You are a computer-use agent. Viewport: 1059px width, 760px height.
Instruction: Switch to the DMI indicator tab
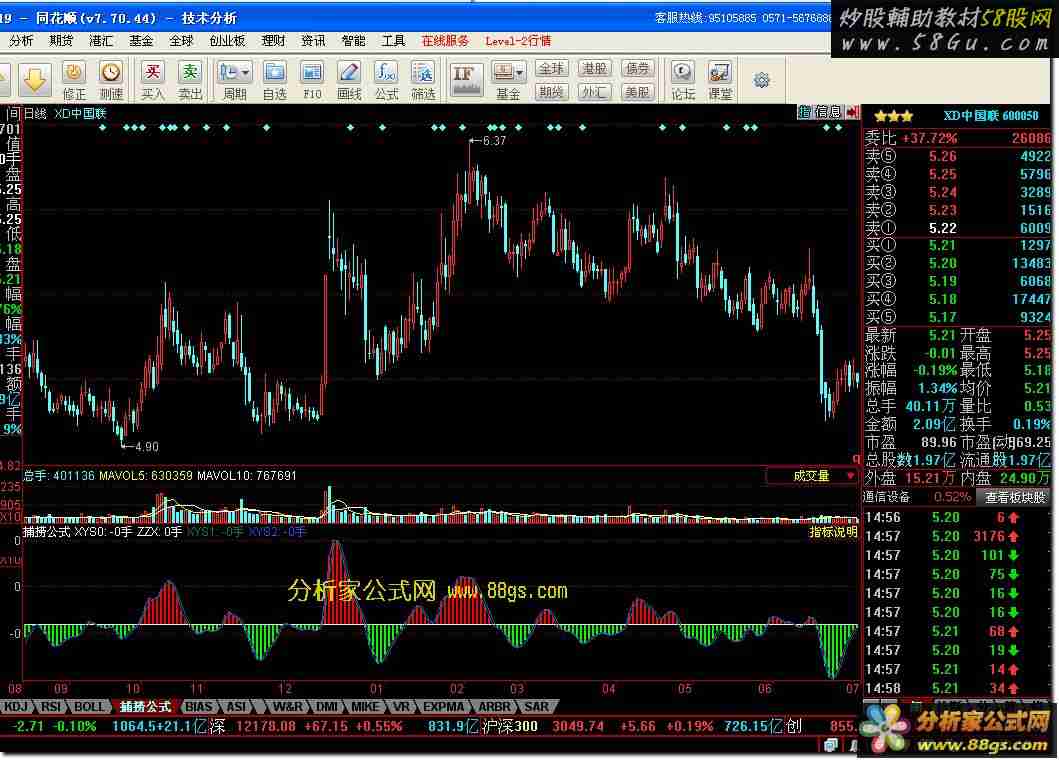click(327, 707)
